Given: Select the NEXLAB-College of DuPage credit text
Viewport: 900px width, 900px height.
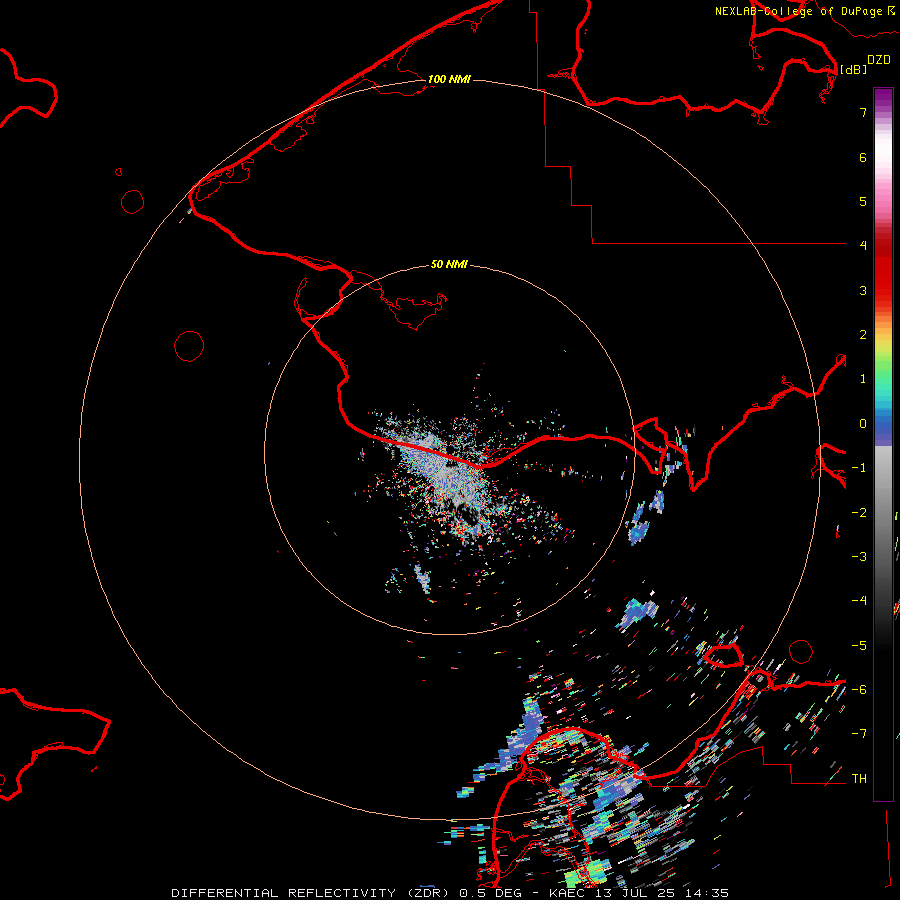Looking at the screenshot, I should click(x=805, y=11).
